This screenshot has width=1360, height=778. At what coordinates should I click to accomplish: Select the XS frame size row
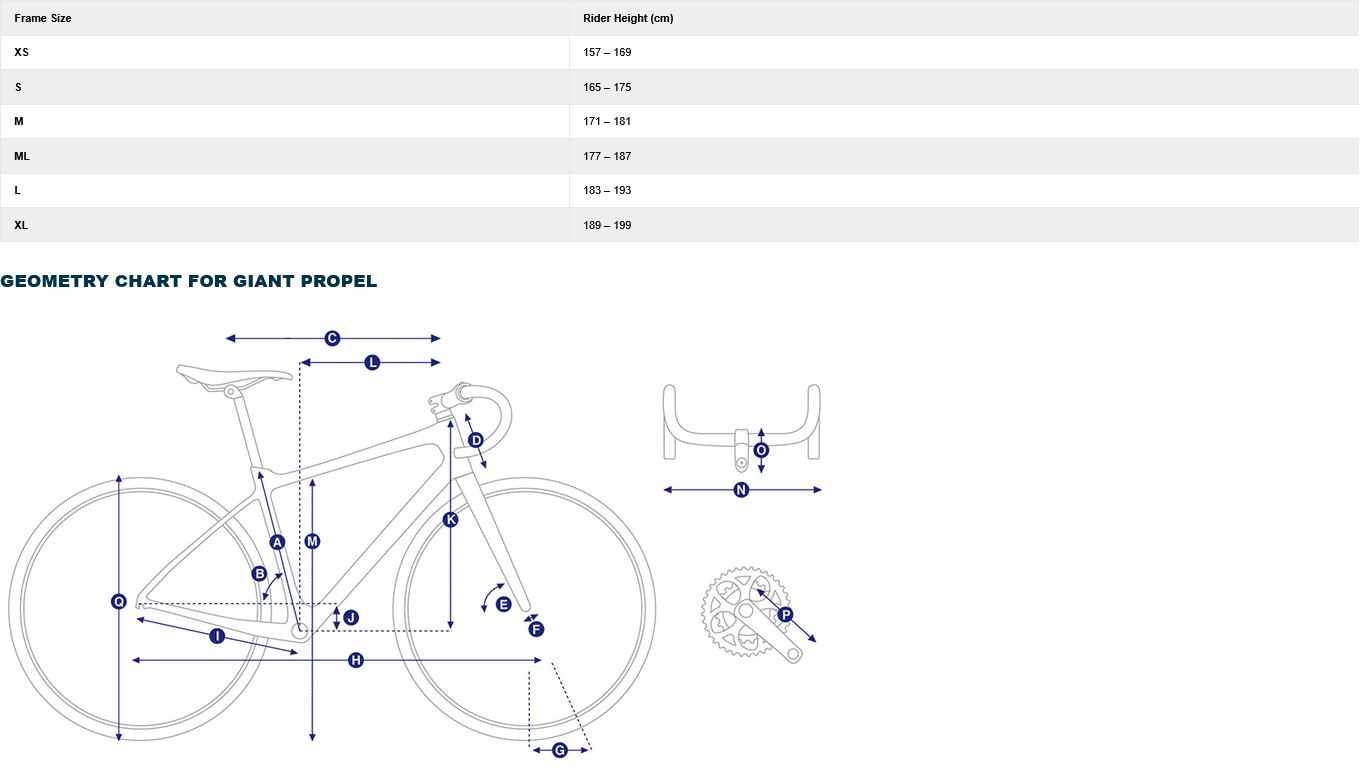coord(22,52)
